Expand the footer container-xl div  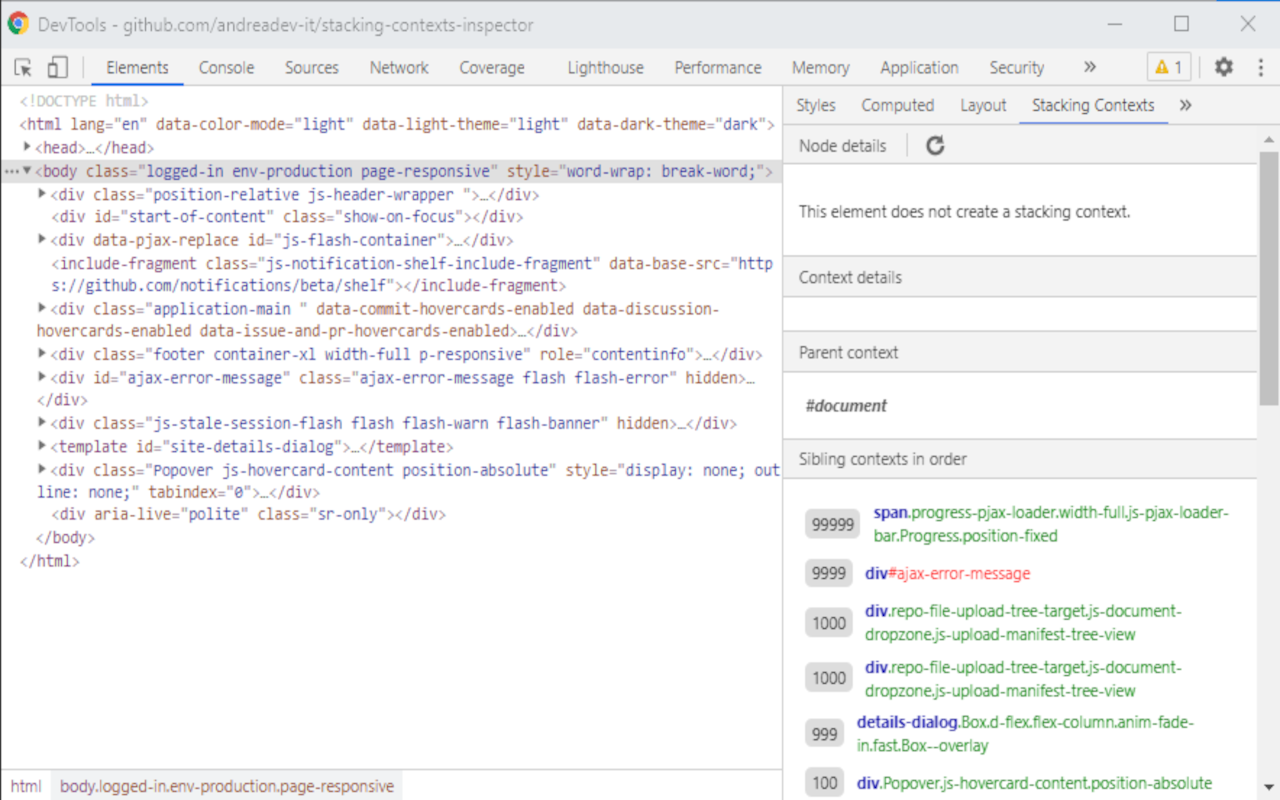click(41, 354)
